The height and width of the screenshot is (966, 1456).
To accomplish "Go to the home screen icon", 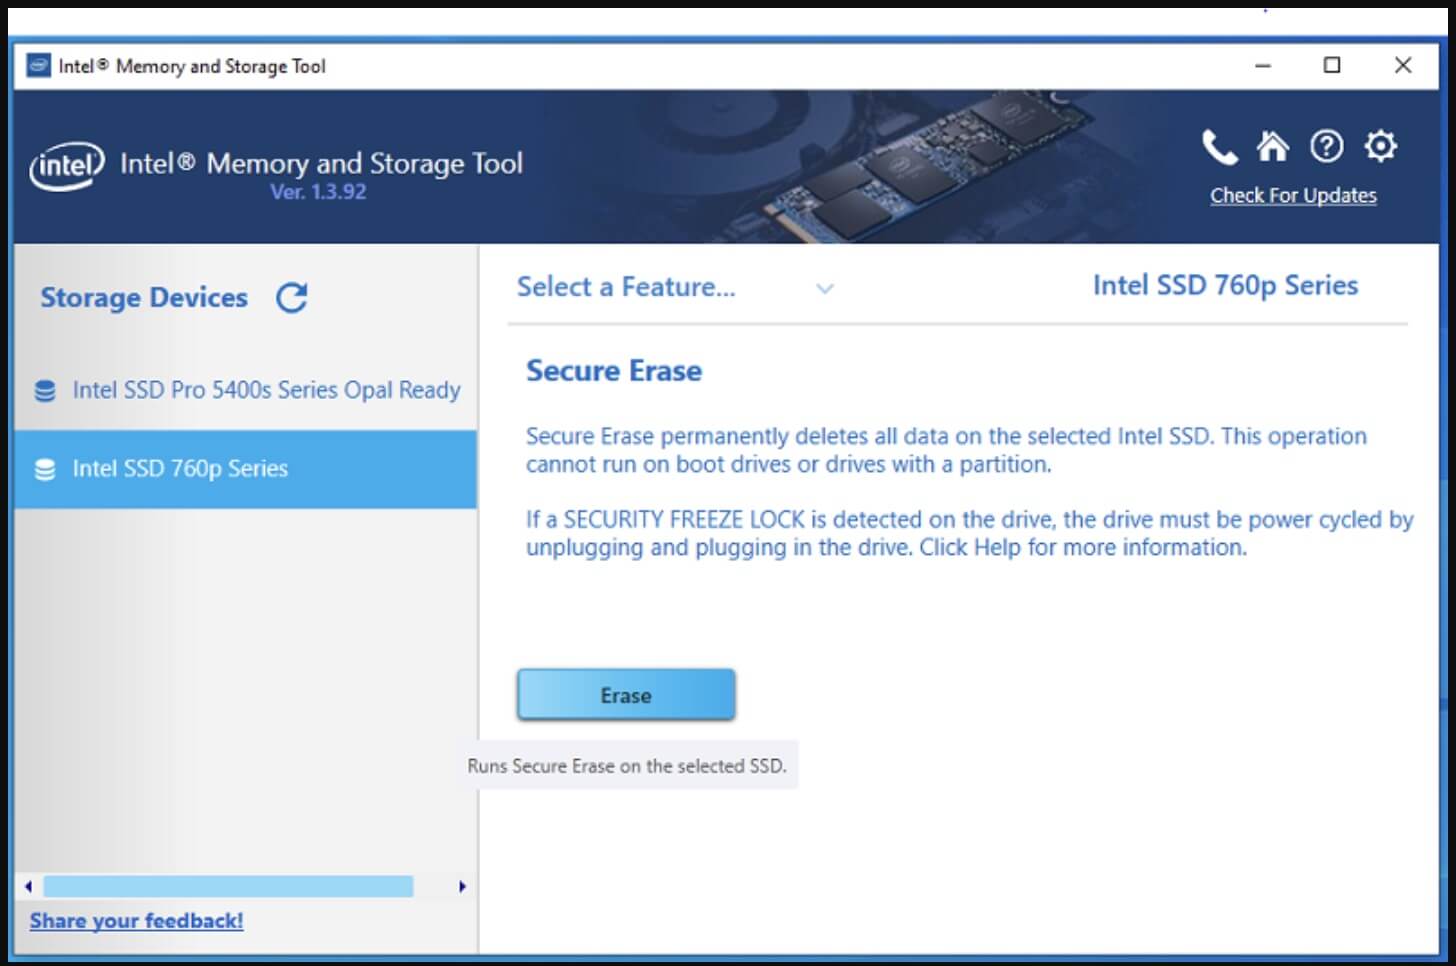I will [1272, 147].
